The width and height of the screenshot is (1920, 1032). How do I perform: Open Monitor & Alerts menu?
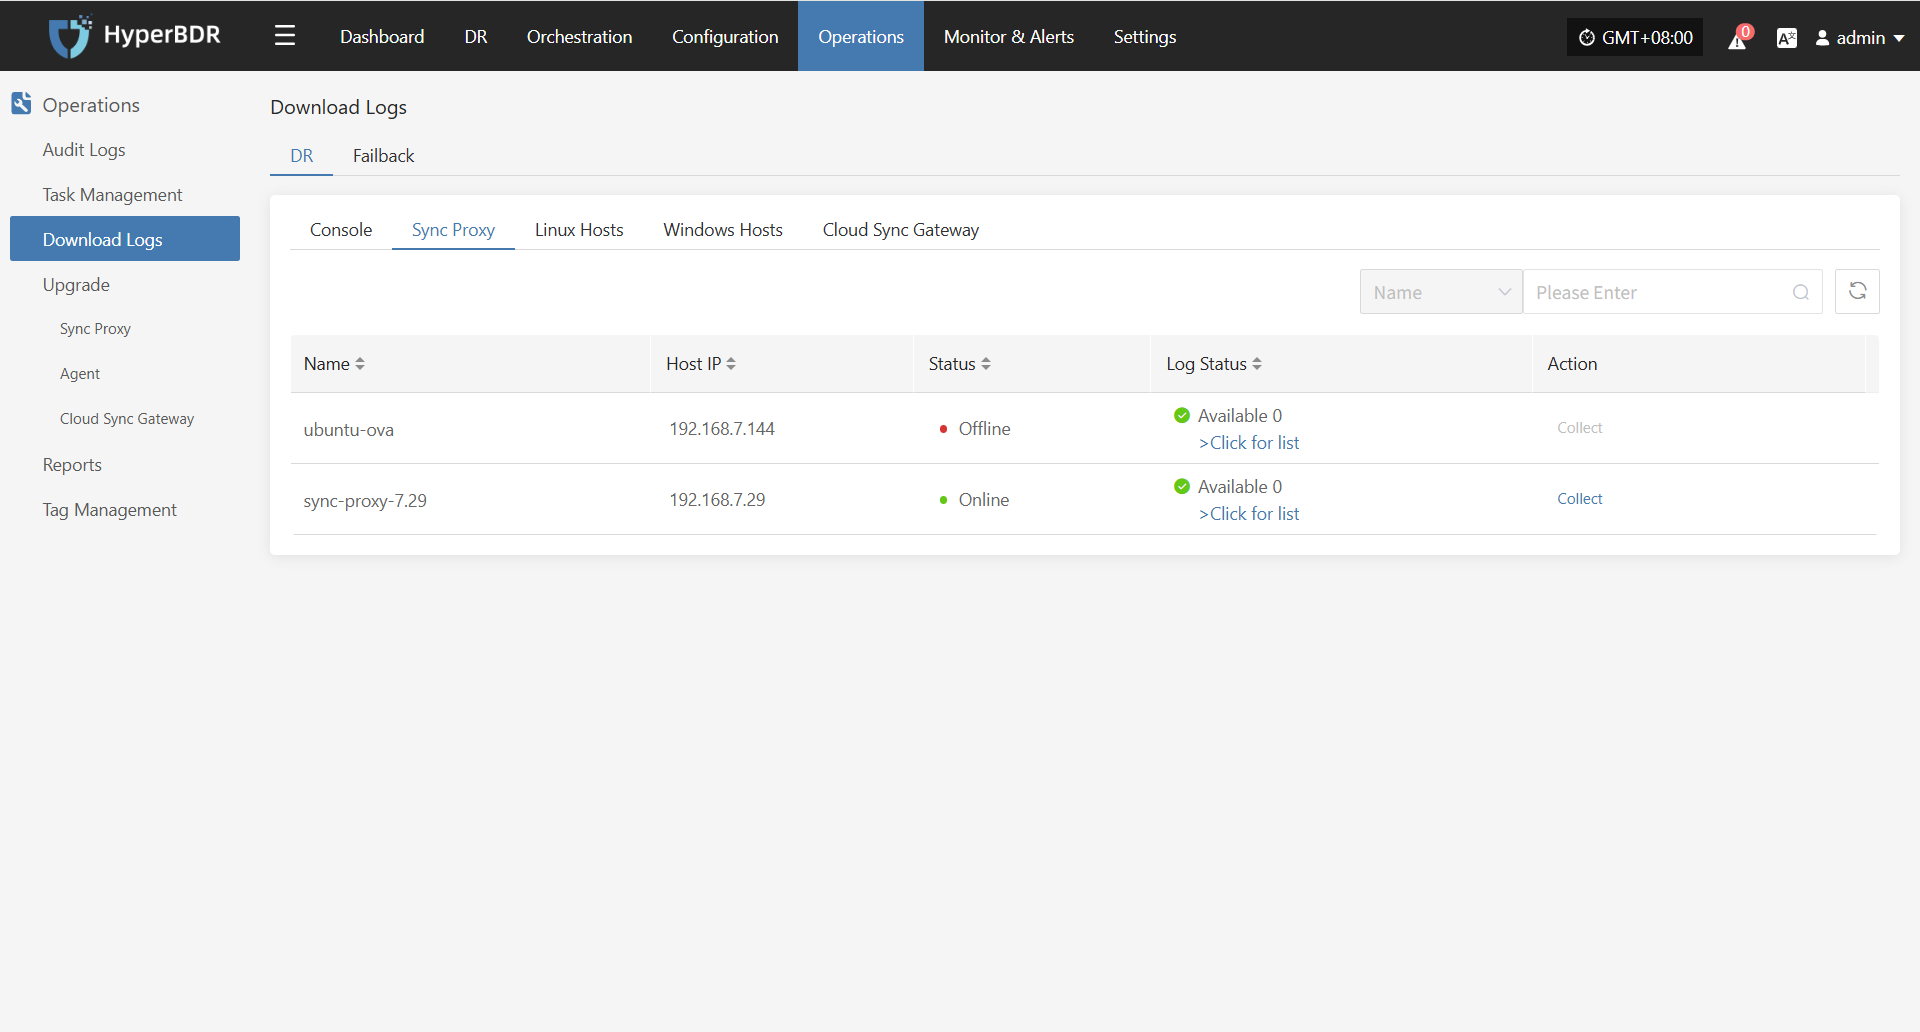[x=1009, y=36]
